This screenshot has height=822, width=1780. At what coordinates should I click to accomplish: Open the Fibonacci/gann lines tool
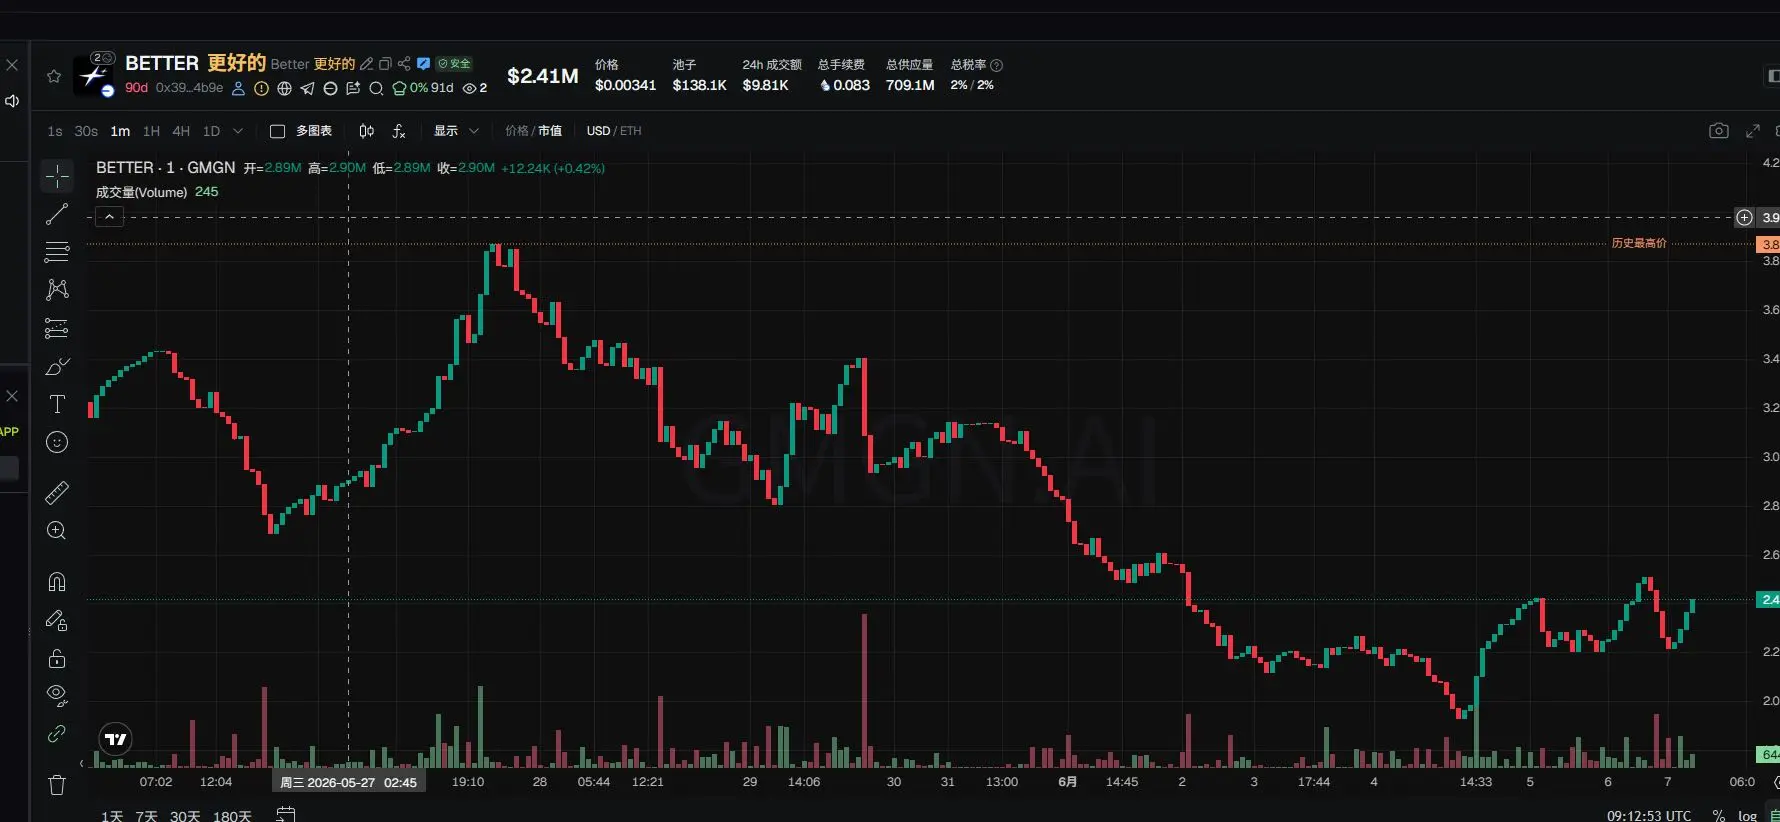pos(57,252)
